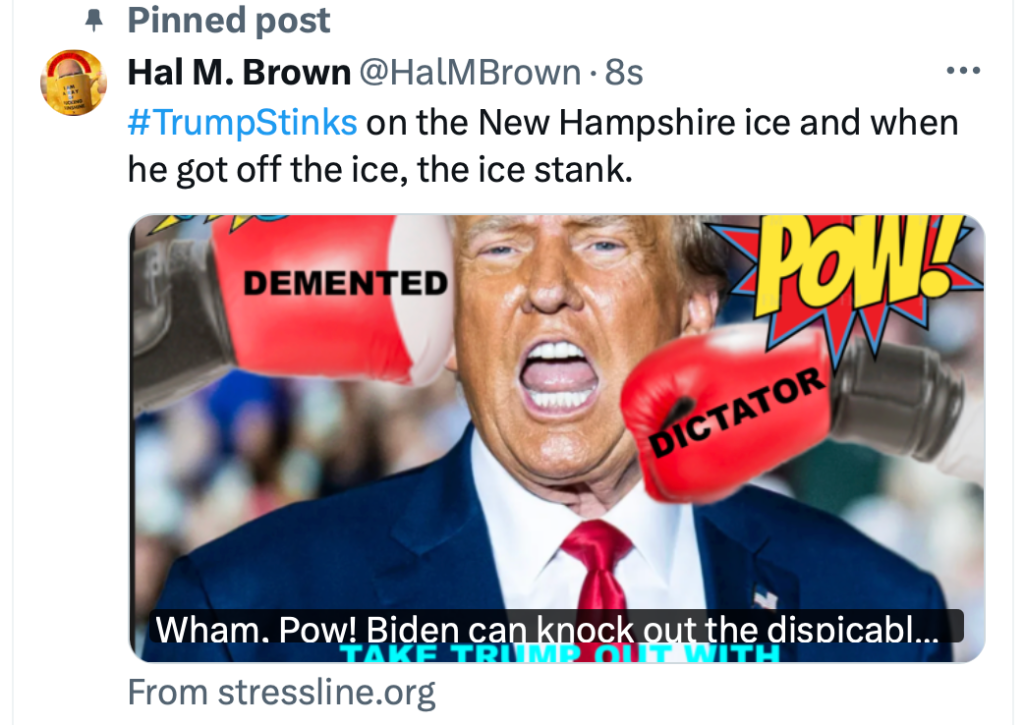This screenshot has height=725, width=1024.
Task: Open Hal M. Brown's profile avatar
Action: tap(74, 82)
